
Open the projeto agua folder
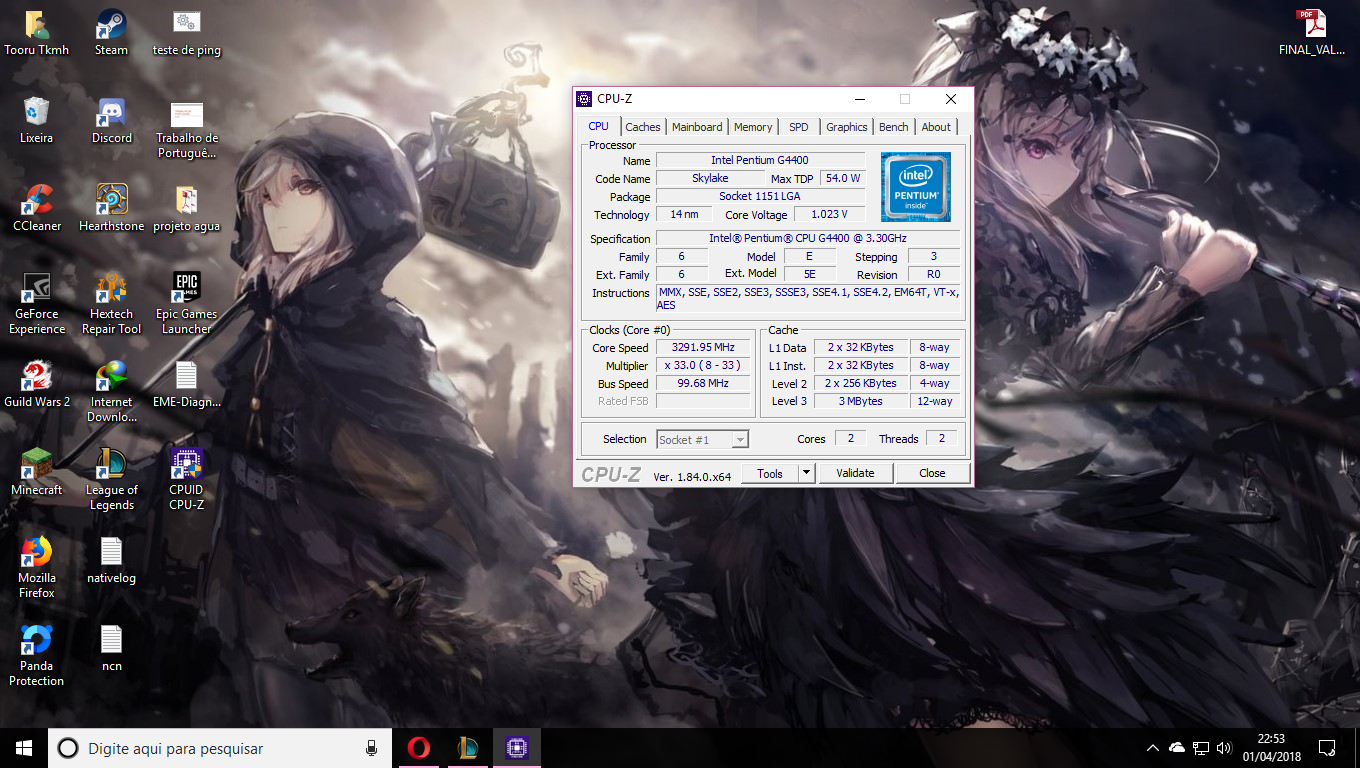(x=187, y=207)
